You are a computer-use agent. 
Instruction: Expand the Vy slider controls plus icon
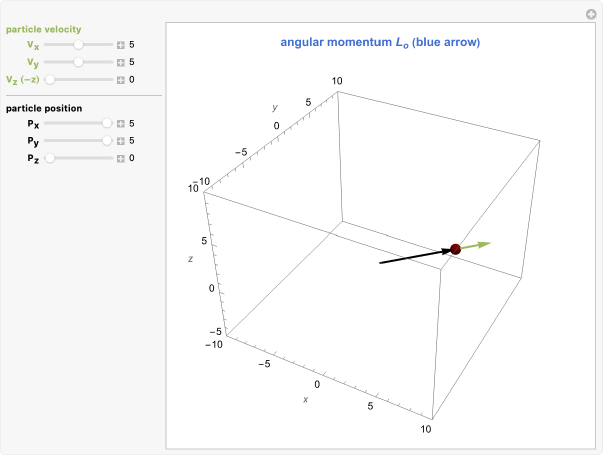121,62
